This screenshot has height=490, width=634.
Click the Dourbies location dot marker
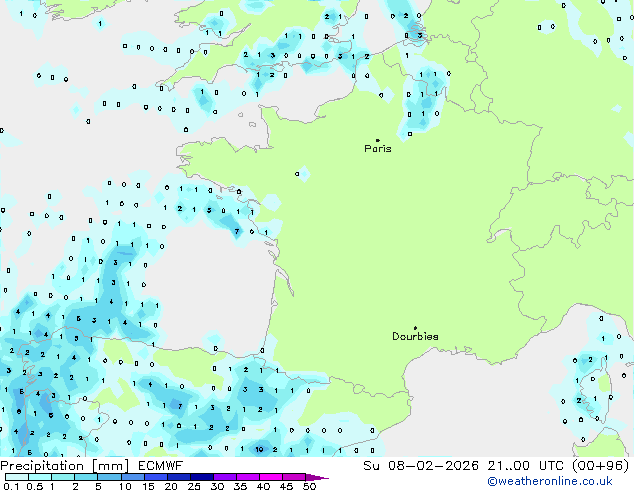(415, 328)
